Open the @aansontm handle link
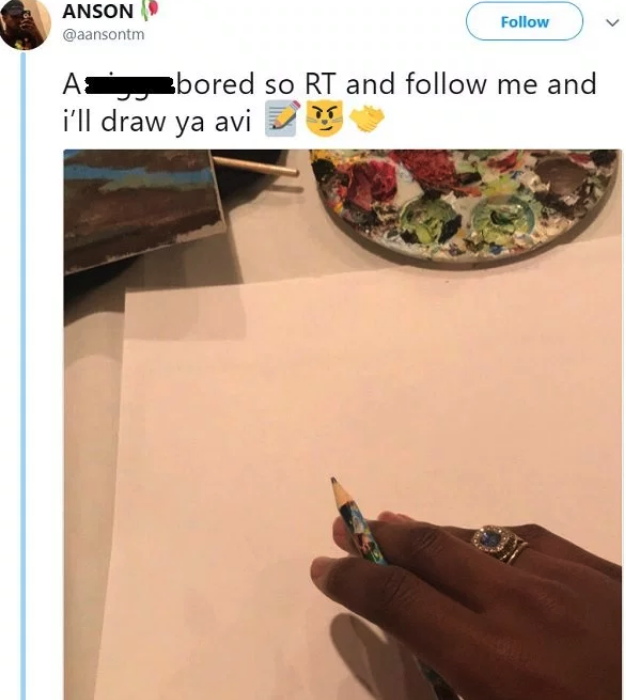The image size is (626, 700). (103, 35)
